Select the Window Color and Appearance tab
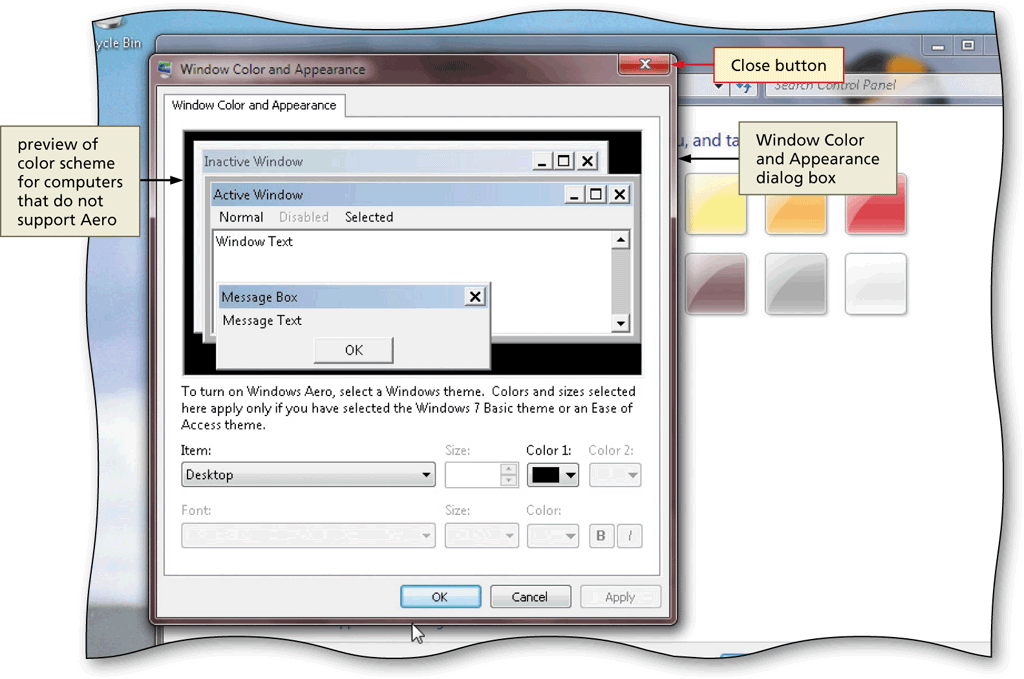The height and width of the screenshot is (679, 1024). click(254, 105)
